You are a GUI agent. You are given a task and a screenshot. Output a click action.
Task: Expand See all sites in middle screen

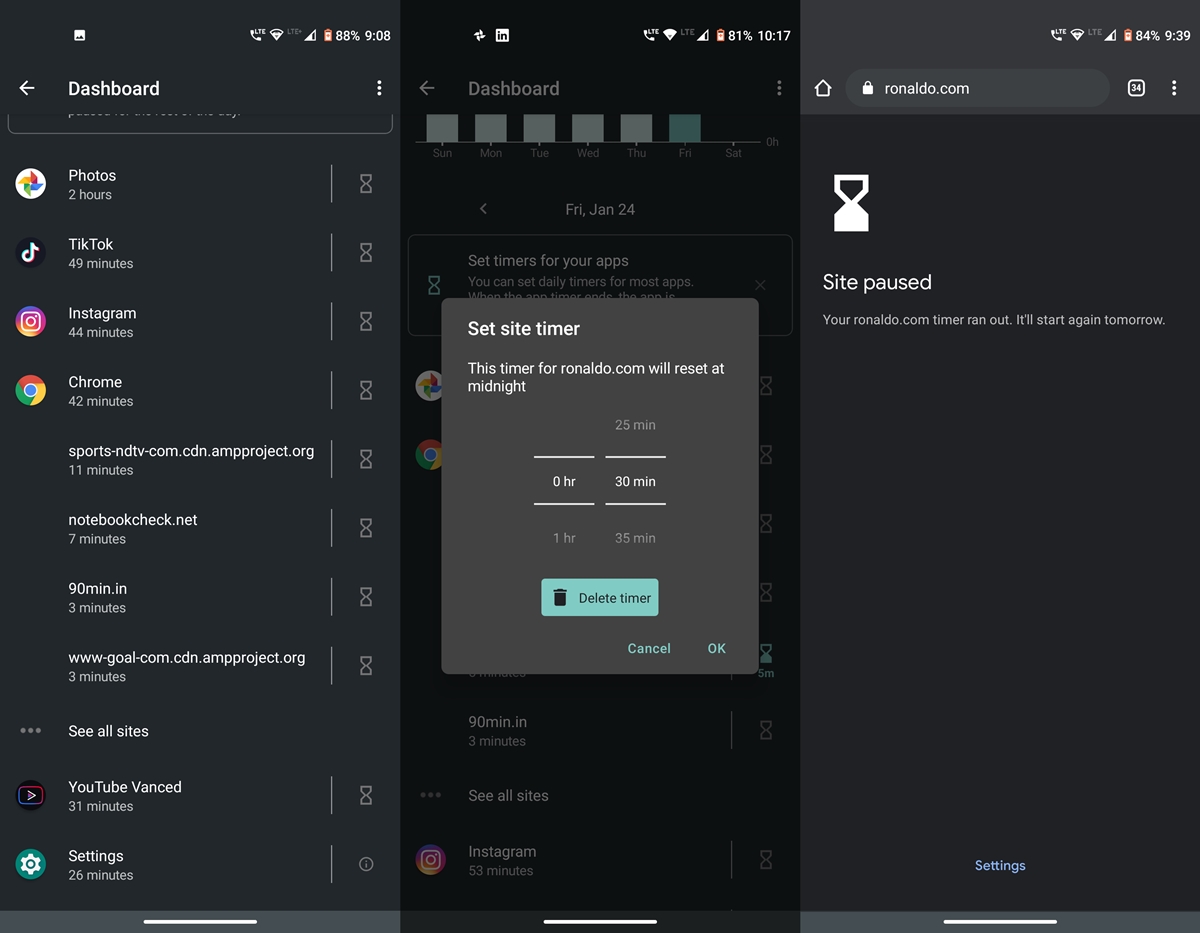point(508,796)
